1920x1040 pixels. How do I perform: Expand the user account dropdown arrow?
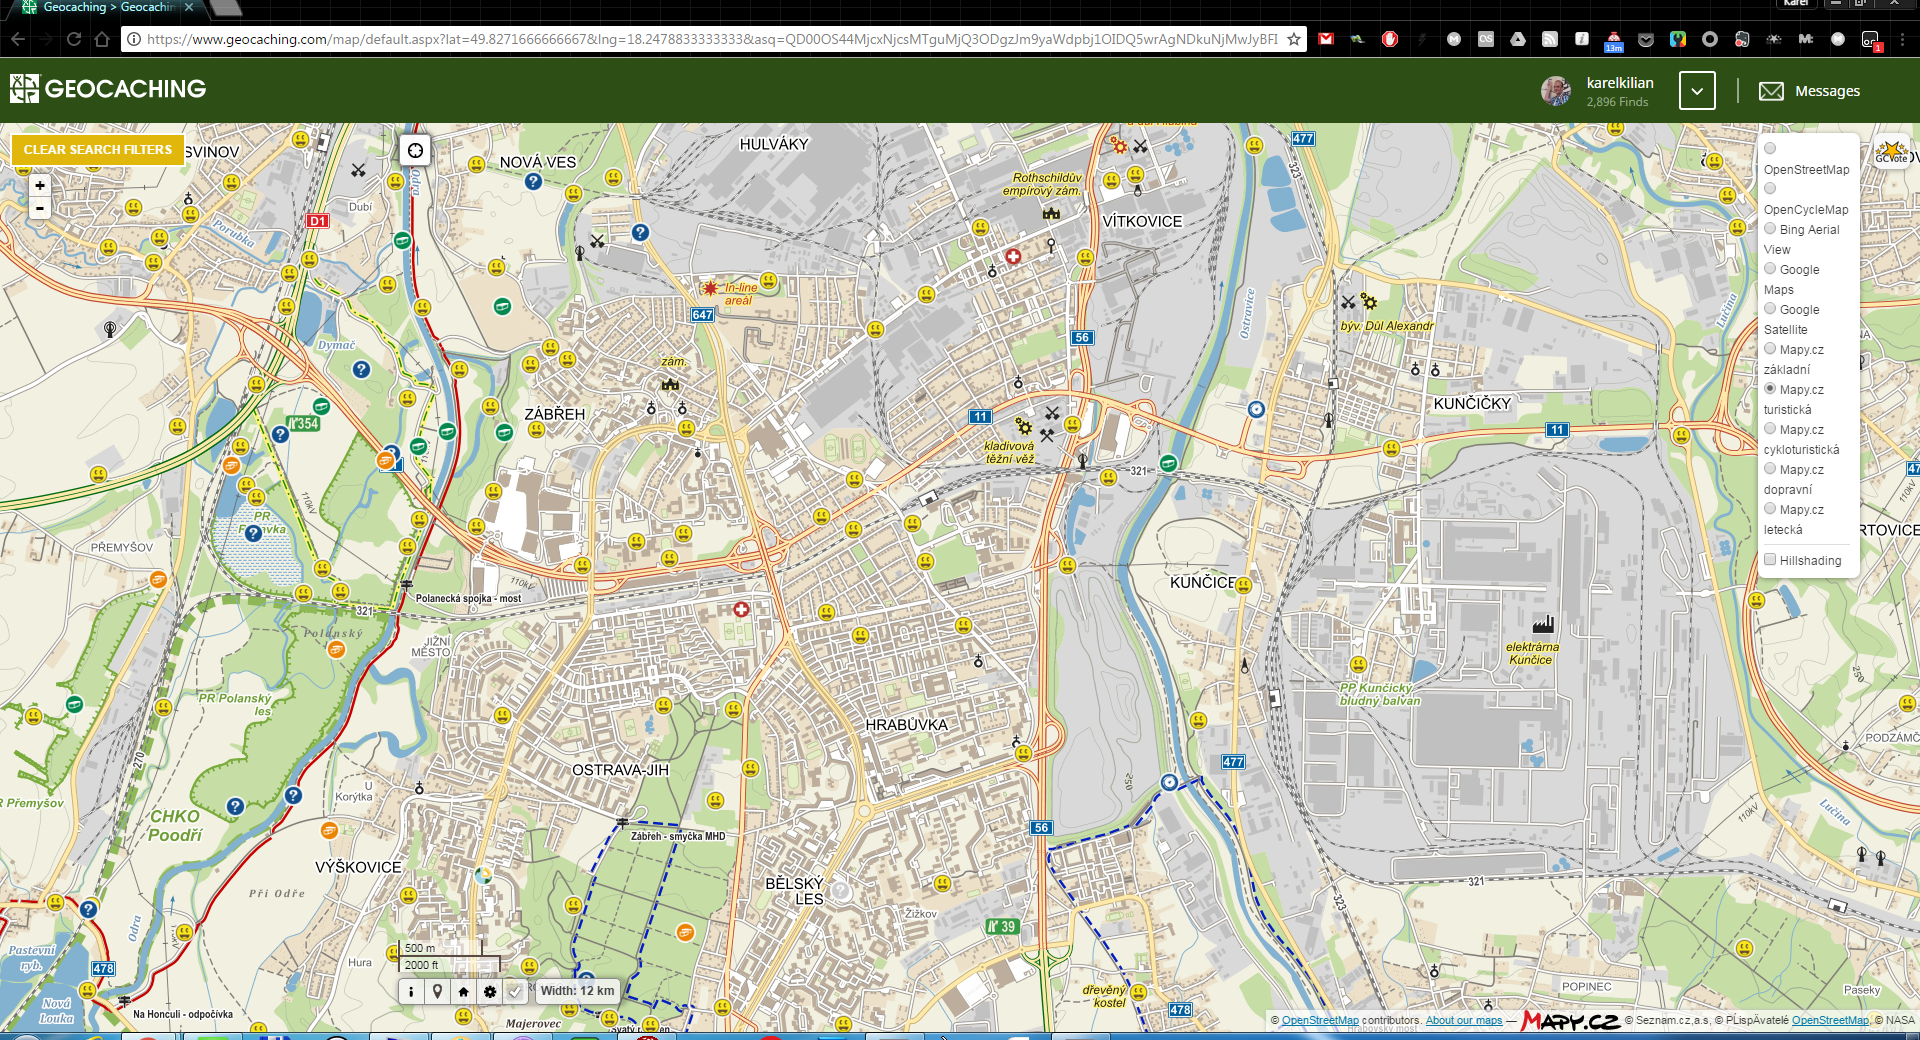point(1697,91)
